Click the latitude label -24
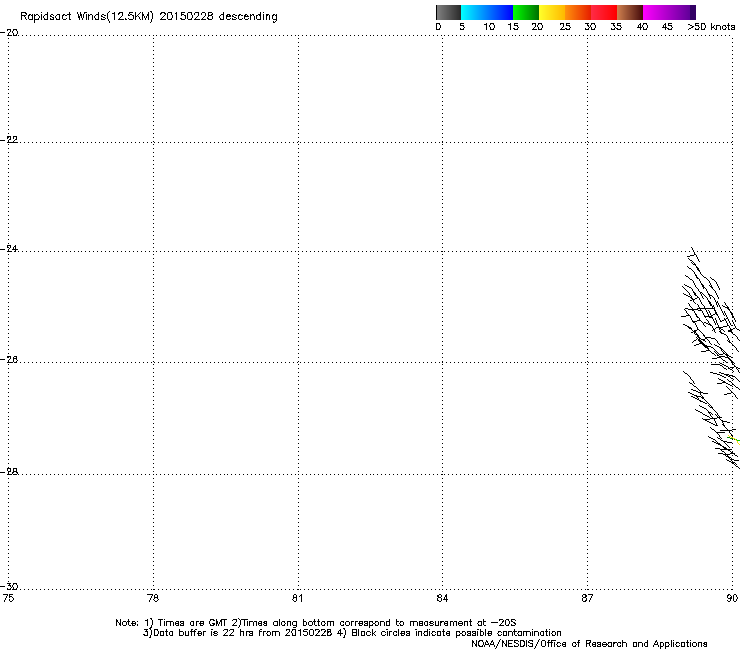Viewport: 740px width, 650px height. tap(9, 249)
